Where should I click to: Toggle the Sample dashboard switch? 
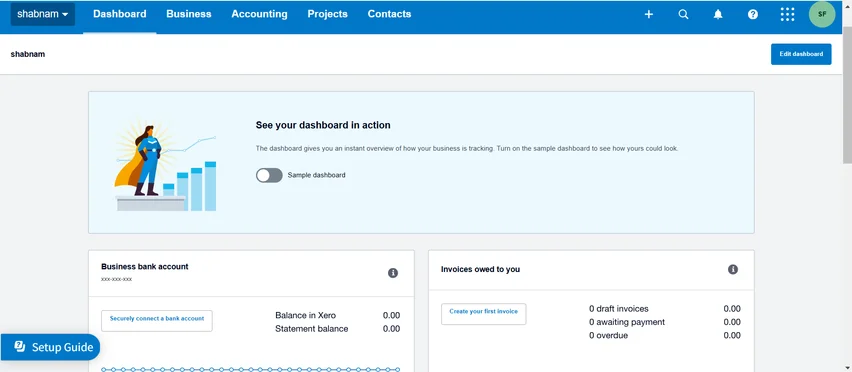tap(269, 175)
